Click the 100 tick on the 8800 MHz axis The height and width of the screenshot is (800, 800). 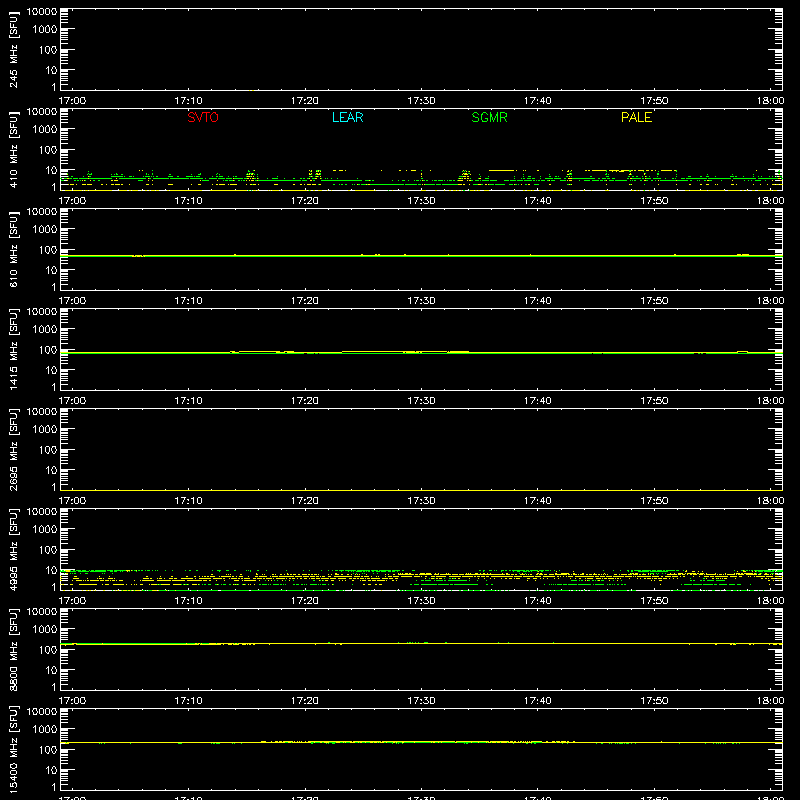click(x=48, y=650)
